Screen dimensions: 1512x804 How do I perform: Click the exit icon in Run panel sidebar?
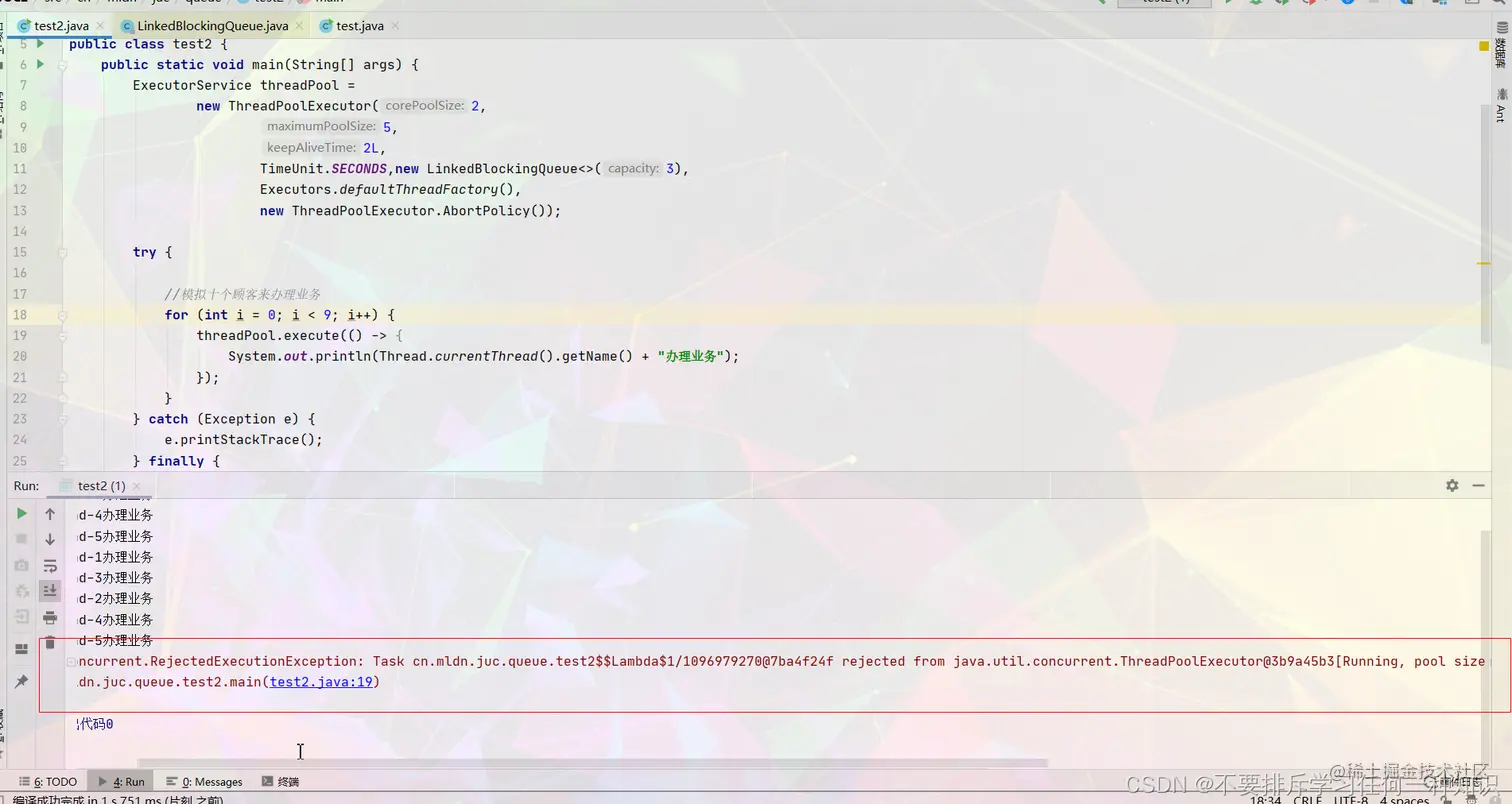coord(21,617)
